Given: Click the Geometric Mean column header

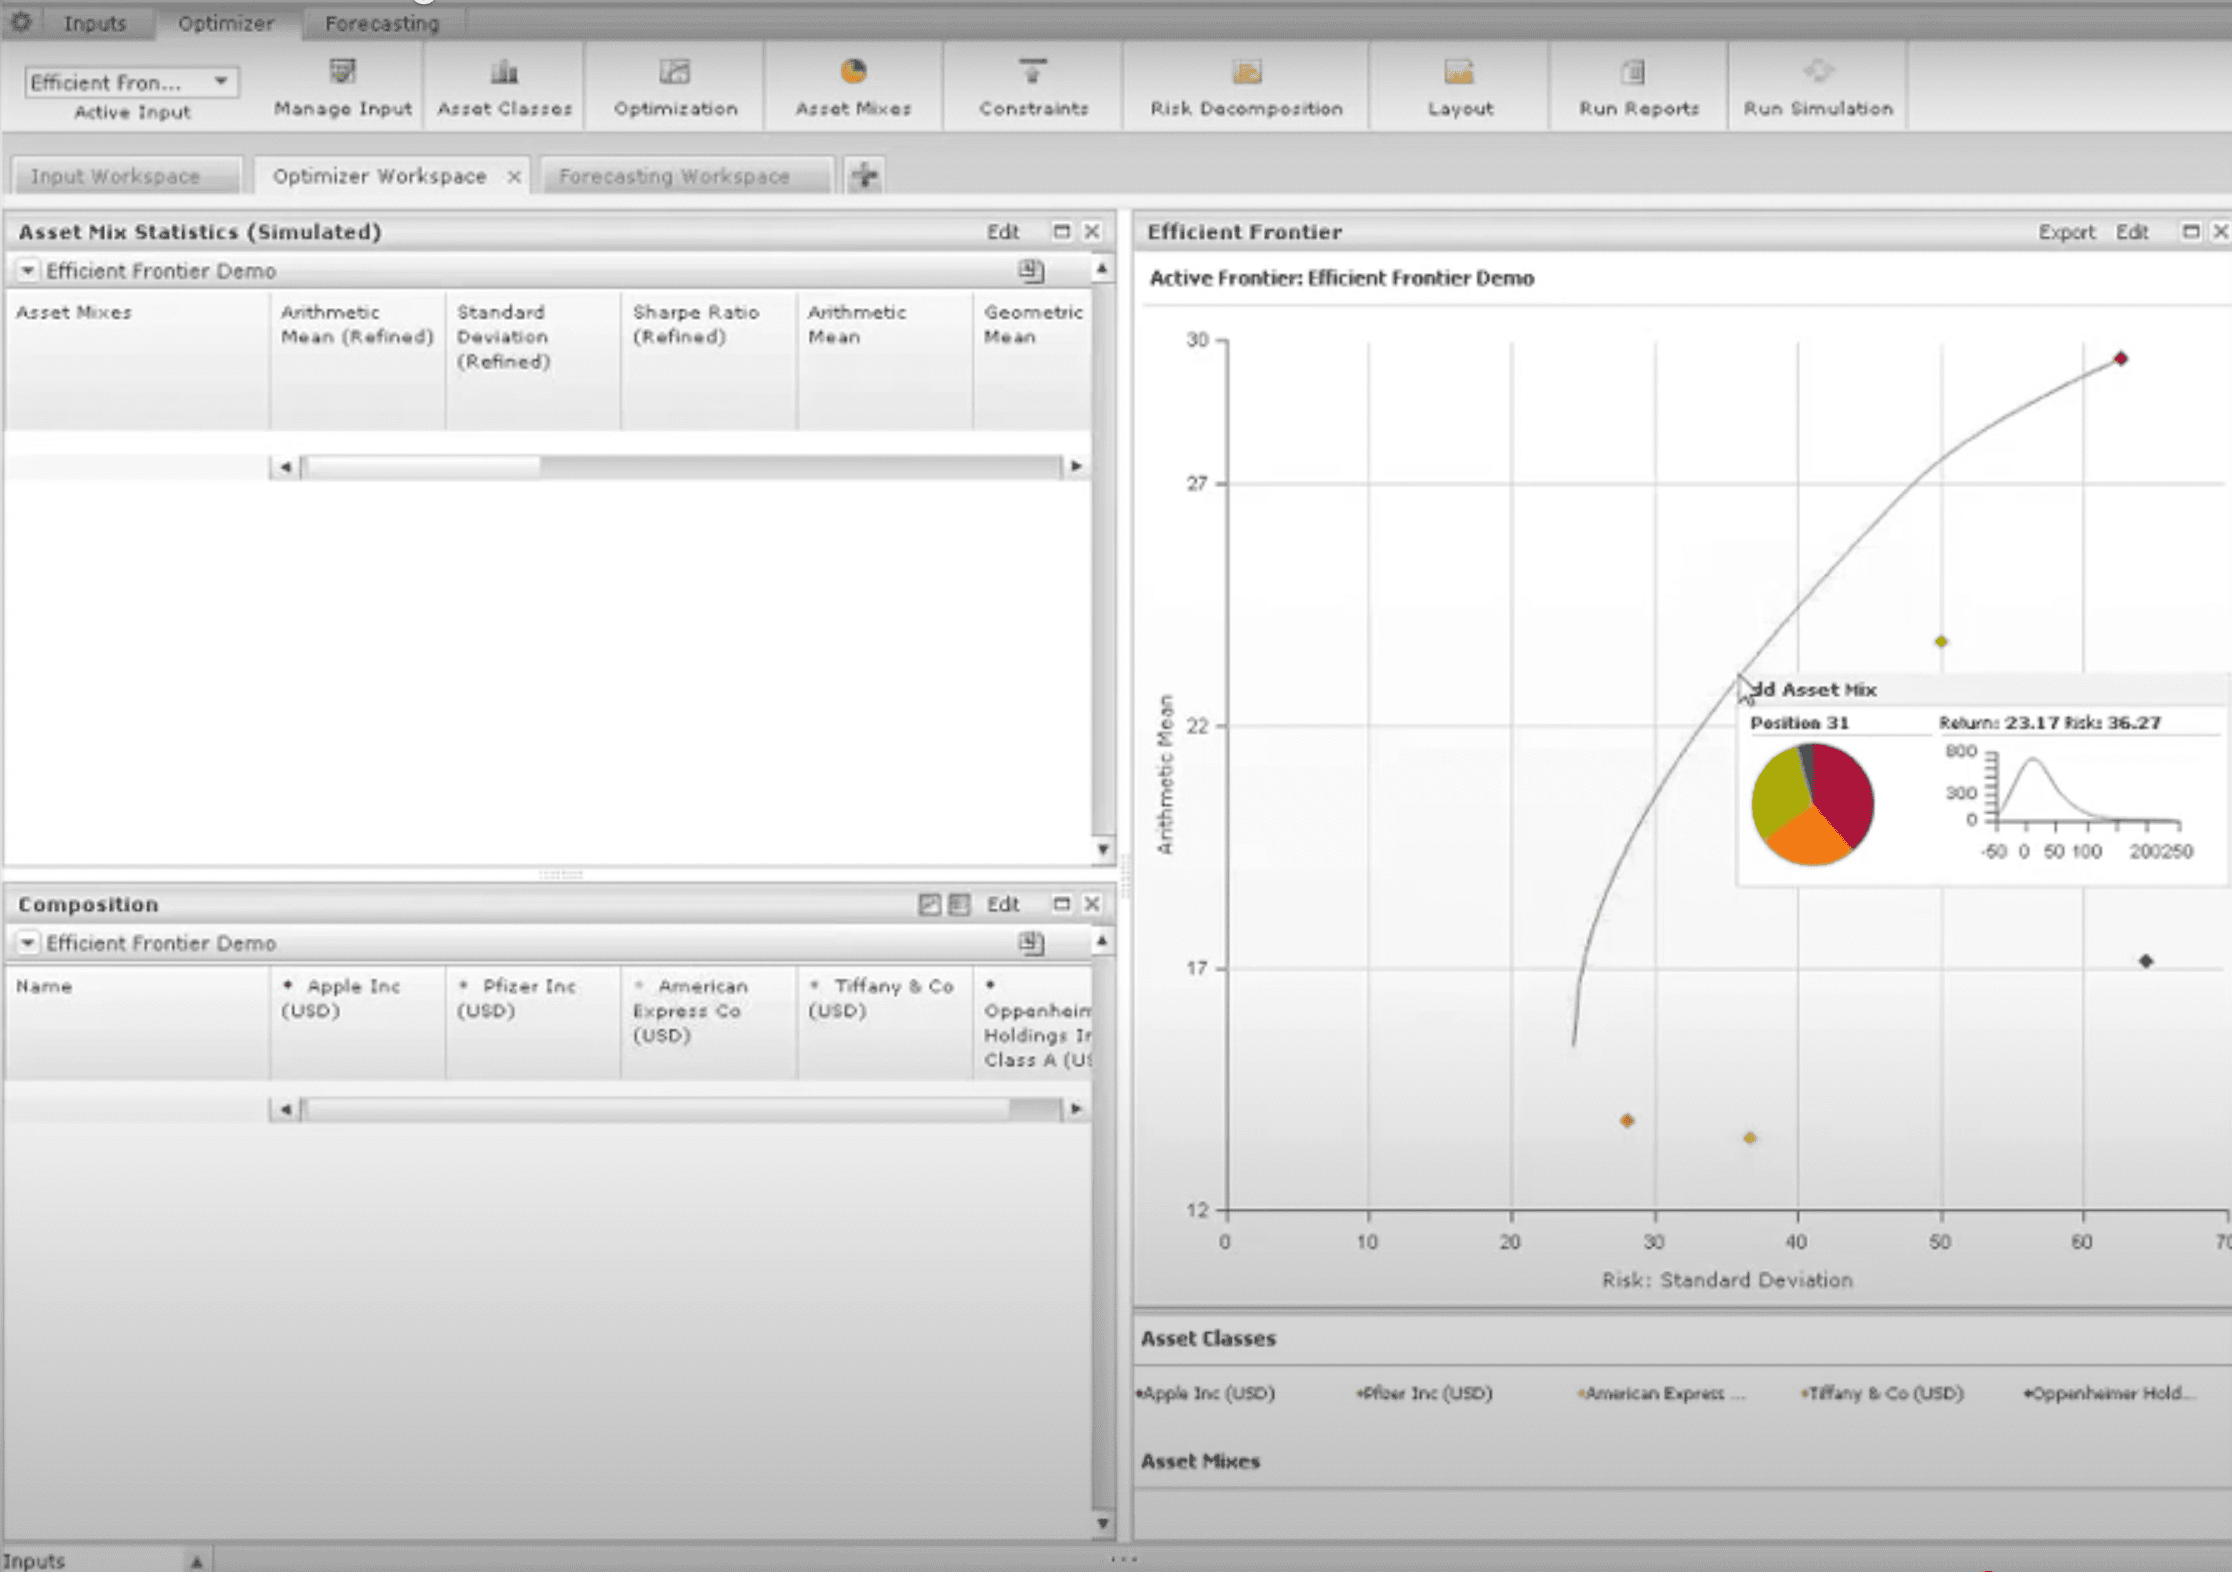Looking at the screenshot, I should coord(1032,360).
